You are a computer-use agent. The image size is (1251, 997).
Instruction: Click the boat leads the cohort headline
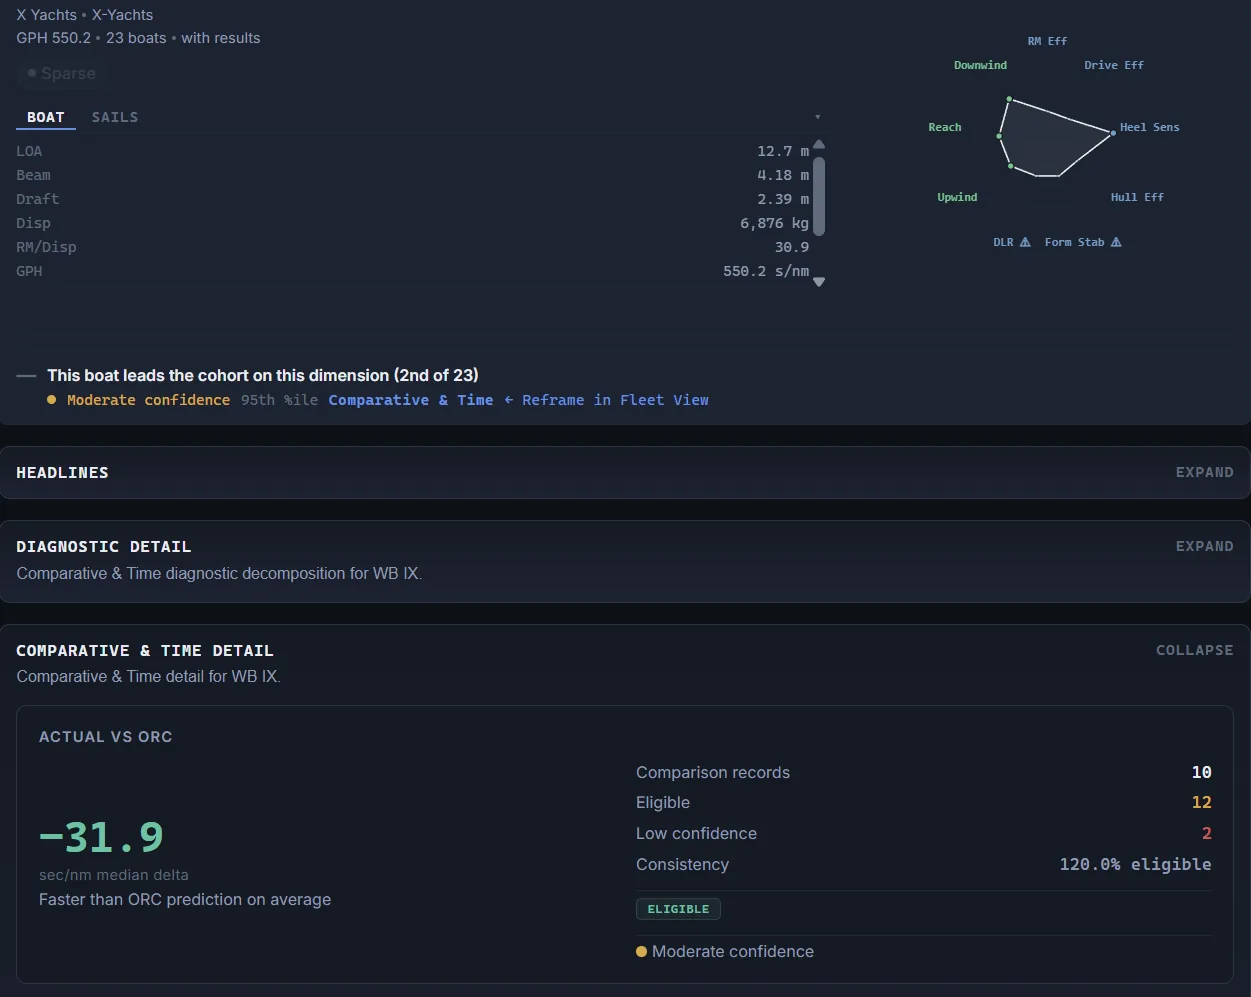coord(263,375)
